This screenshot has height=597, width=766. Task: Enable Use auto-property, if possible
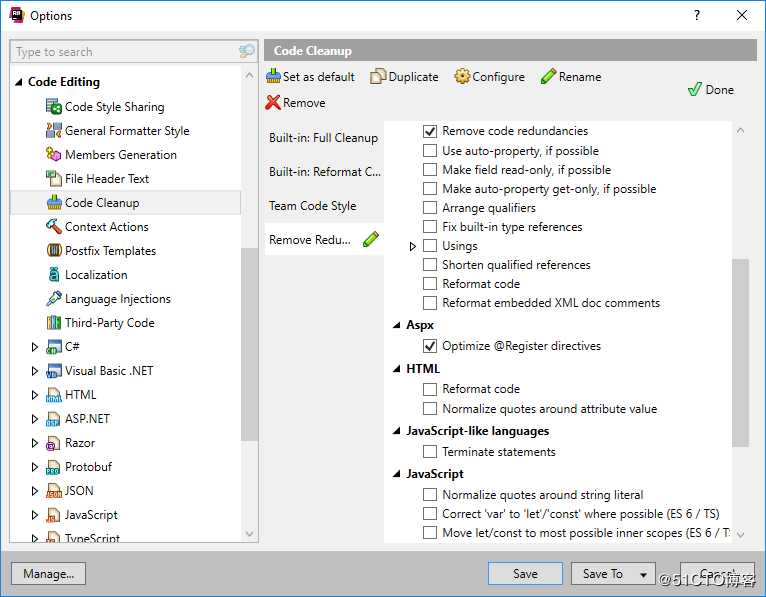pyautogui.click(x=430, y=150)
